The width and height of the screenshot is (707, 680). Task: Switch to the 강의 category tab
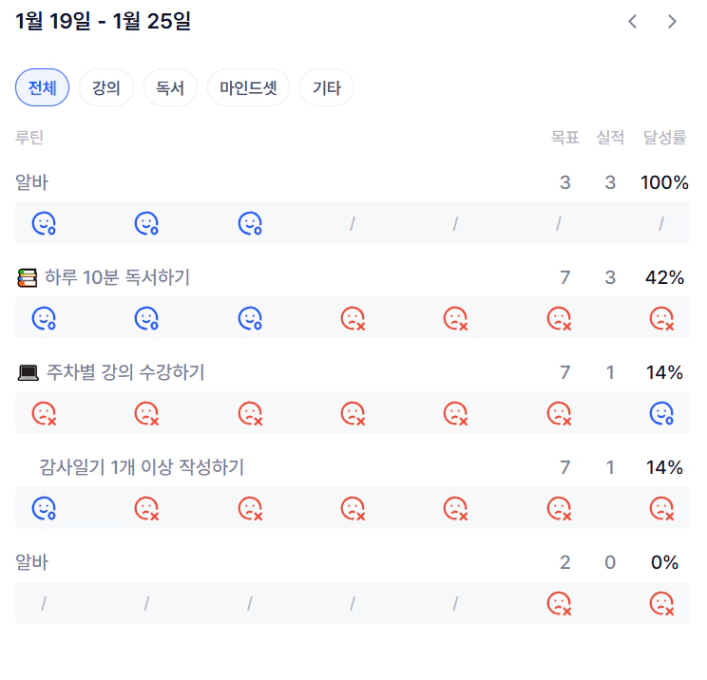click(106, 88)
